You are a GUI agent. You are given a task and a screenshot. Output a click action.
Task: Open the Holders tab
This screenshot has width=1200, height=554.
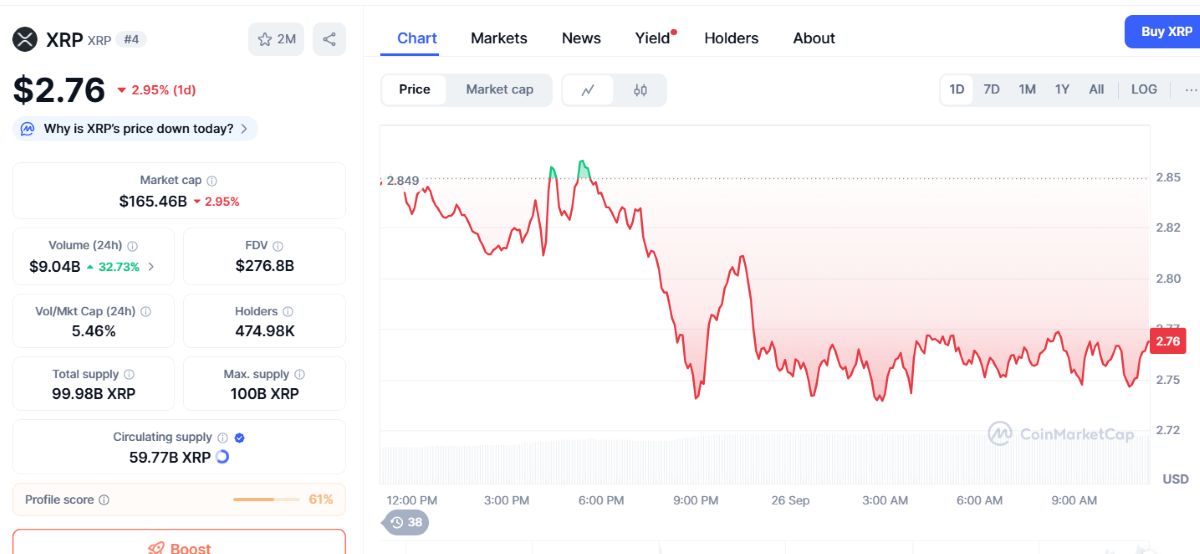tap(731, 38)
